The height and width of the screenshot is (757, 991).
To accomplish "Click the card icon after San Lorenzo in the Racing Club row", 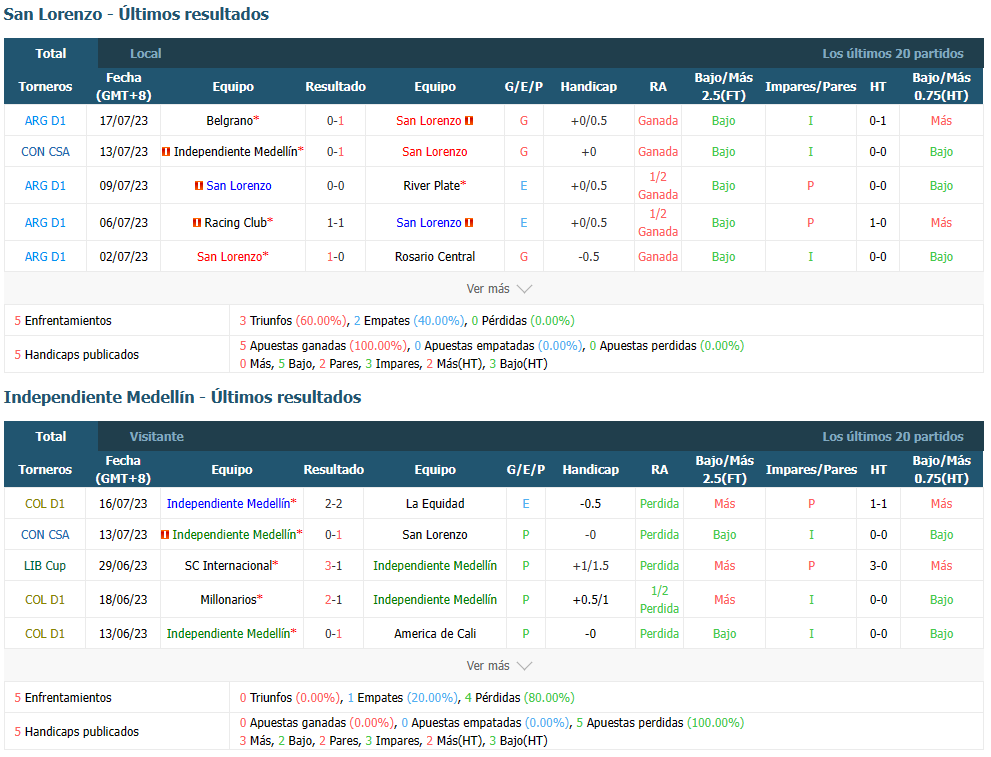I will tap(469, 222).
